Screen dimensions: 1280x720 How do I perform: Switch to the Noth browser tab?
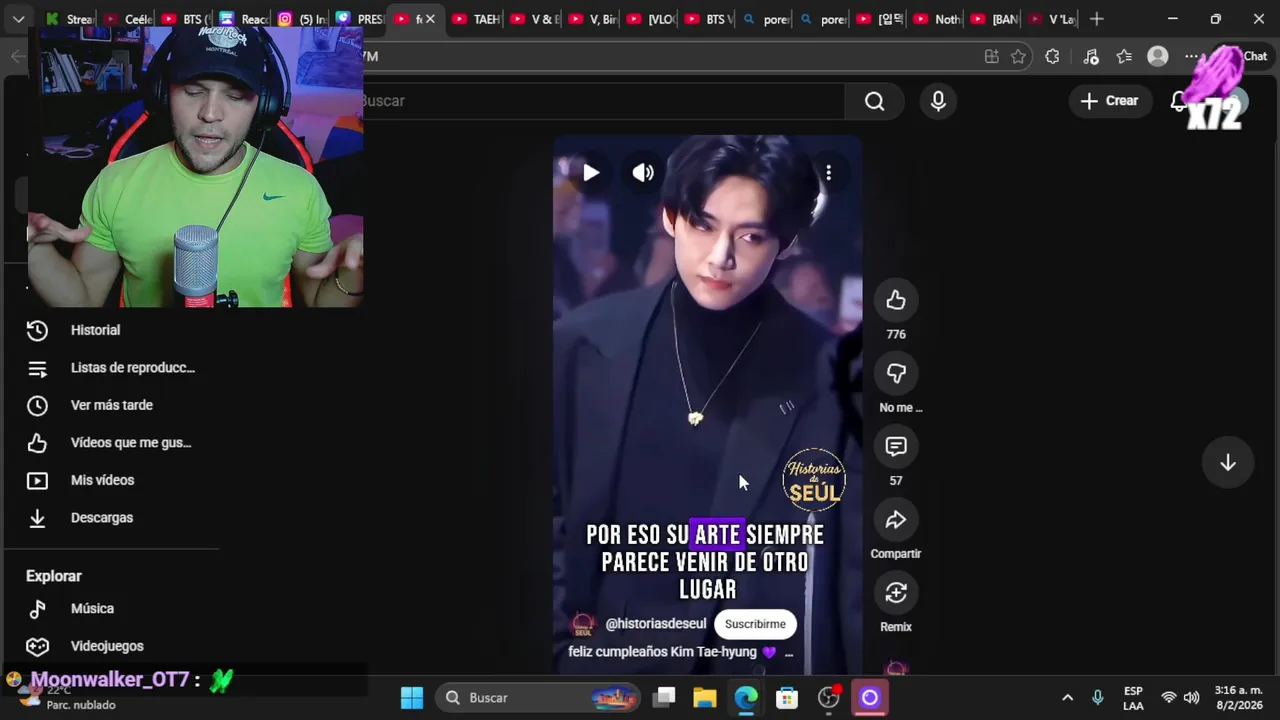point(936,19)
